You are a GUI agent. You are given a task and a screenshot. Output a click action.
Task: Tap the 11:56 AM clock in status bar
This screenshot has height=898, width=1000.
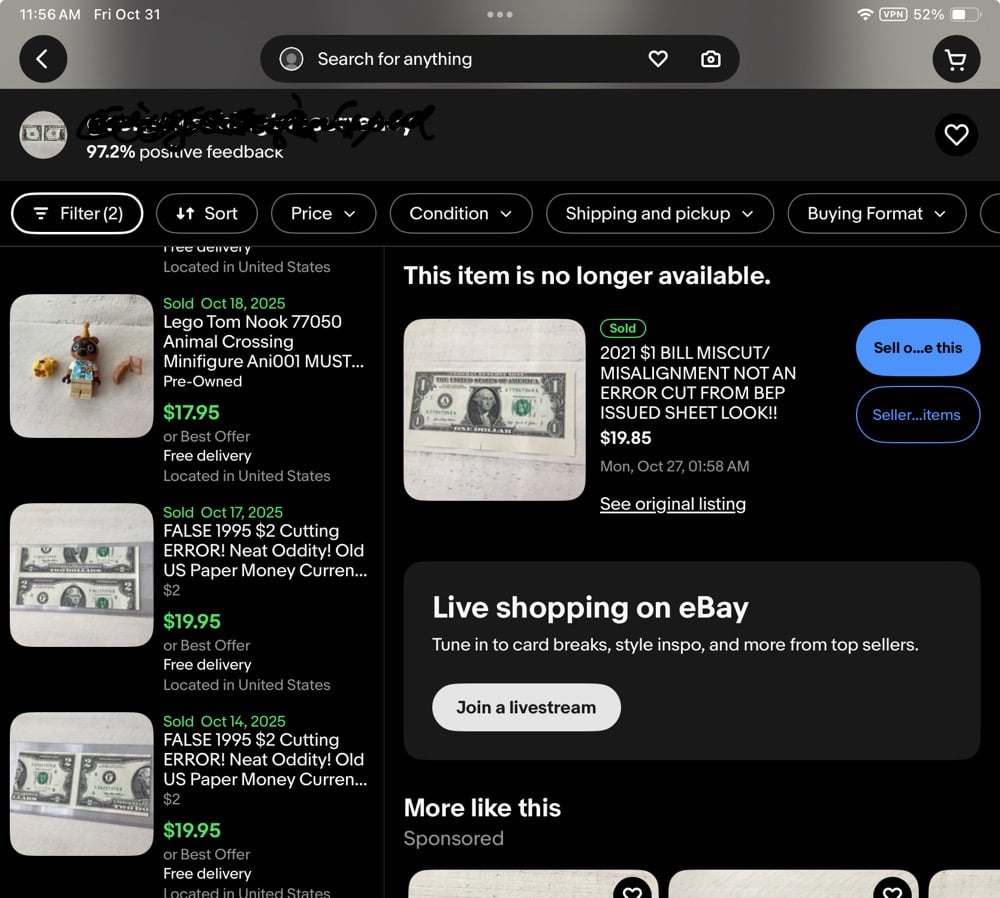pos(50,14)
